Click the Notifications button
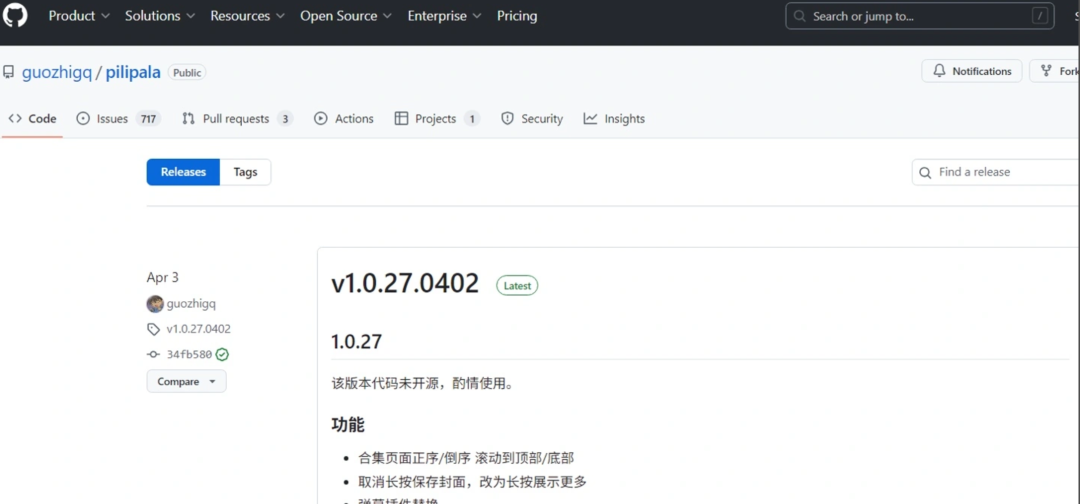Screen dimensions: 1080x504 coord(972,71)
